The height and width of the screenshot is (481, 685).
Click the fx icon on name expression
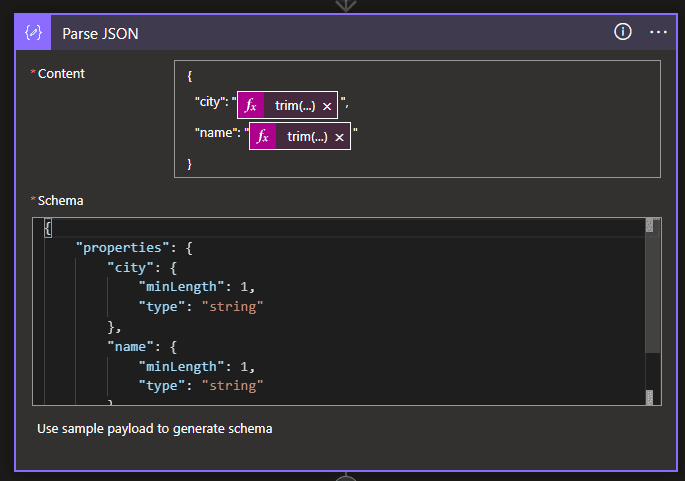[x=263, y=136]
